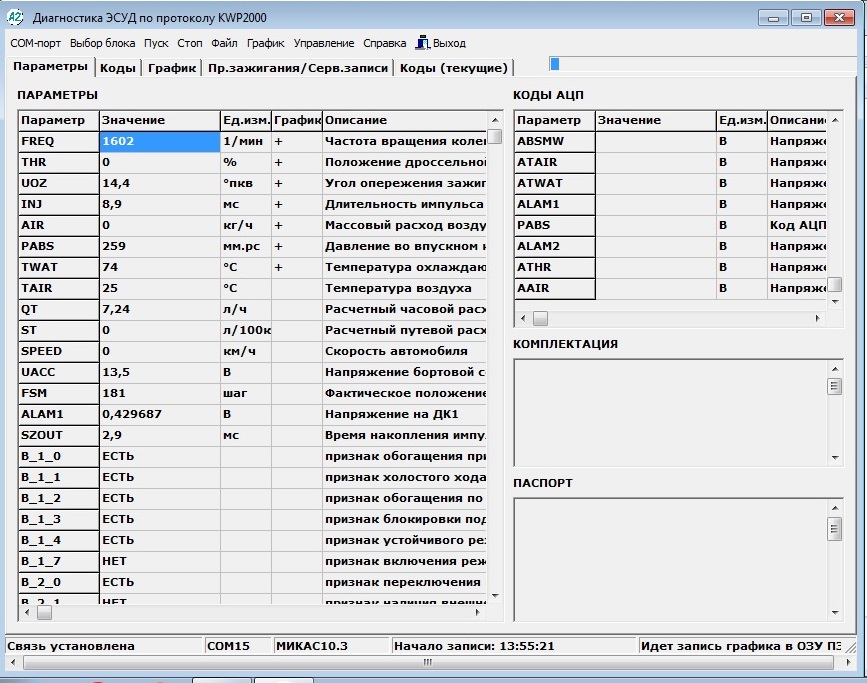Click the bottom status bar horizontal scrollbar

[428, 662]
